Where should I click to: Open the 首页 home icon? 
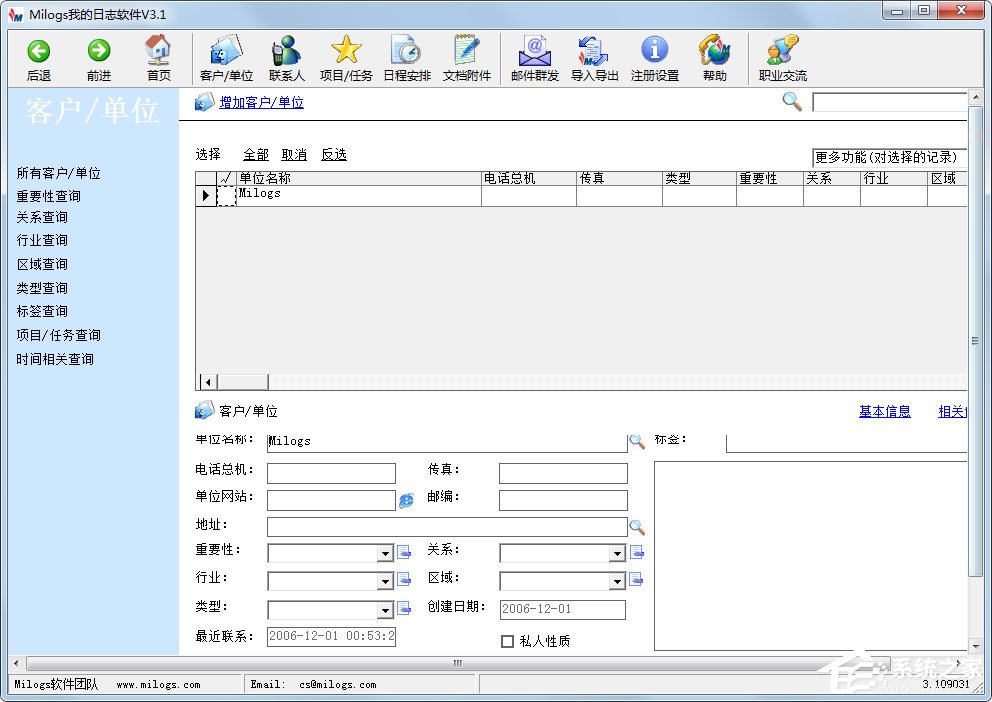pyautogui.click(x=158, y=58)
